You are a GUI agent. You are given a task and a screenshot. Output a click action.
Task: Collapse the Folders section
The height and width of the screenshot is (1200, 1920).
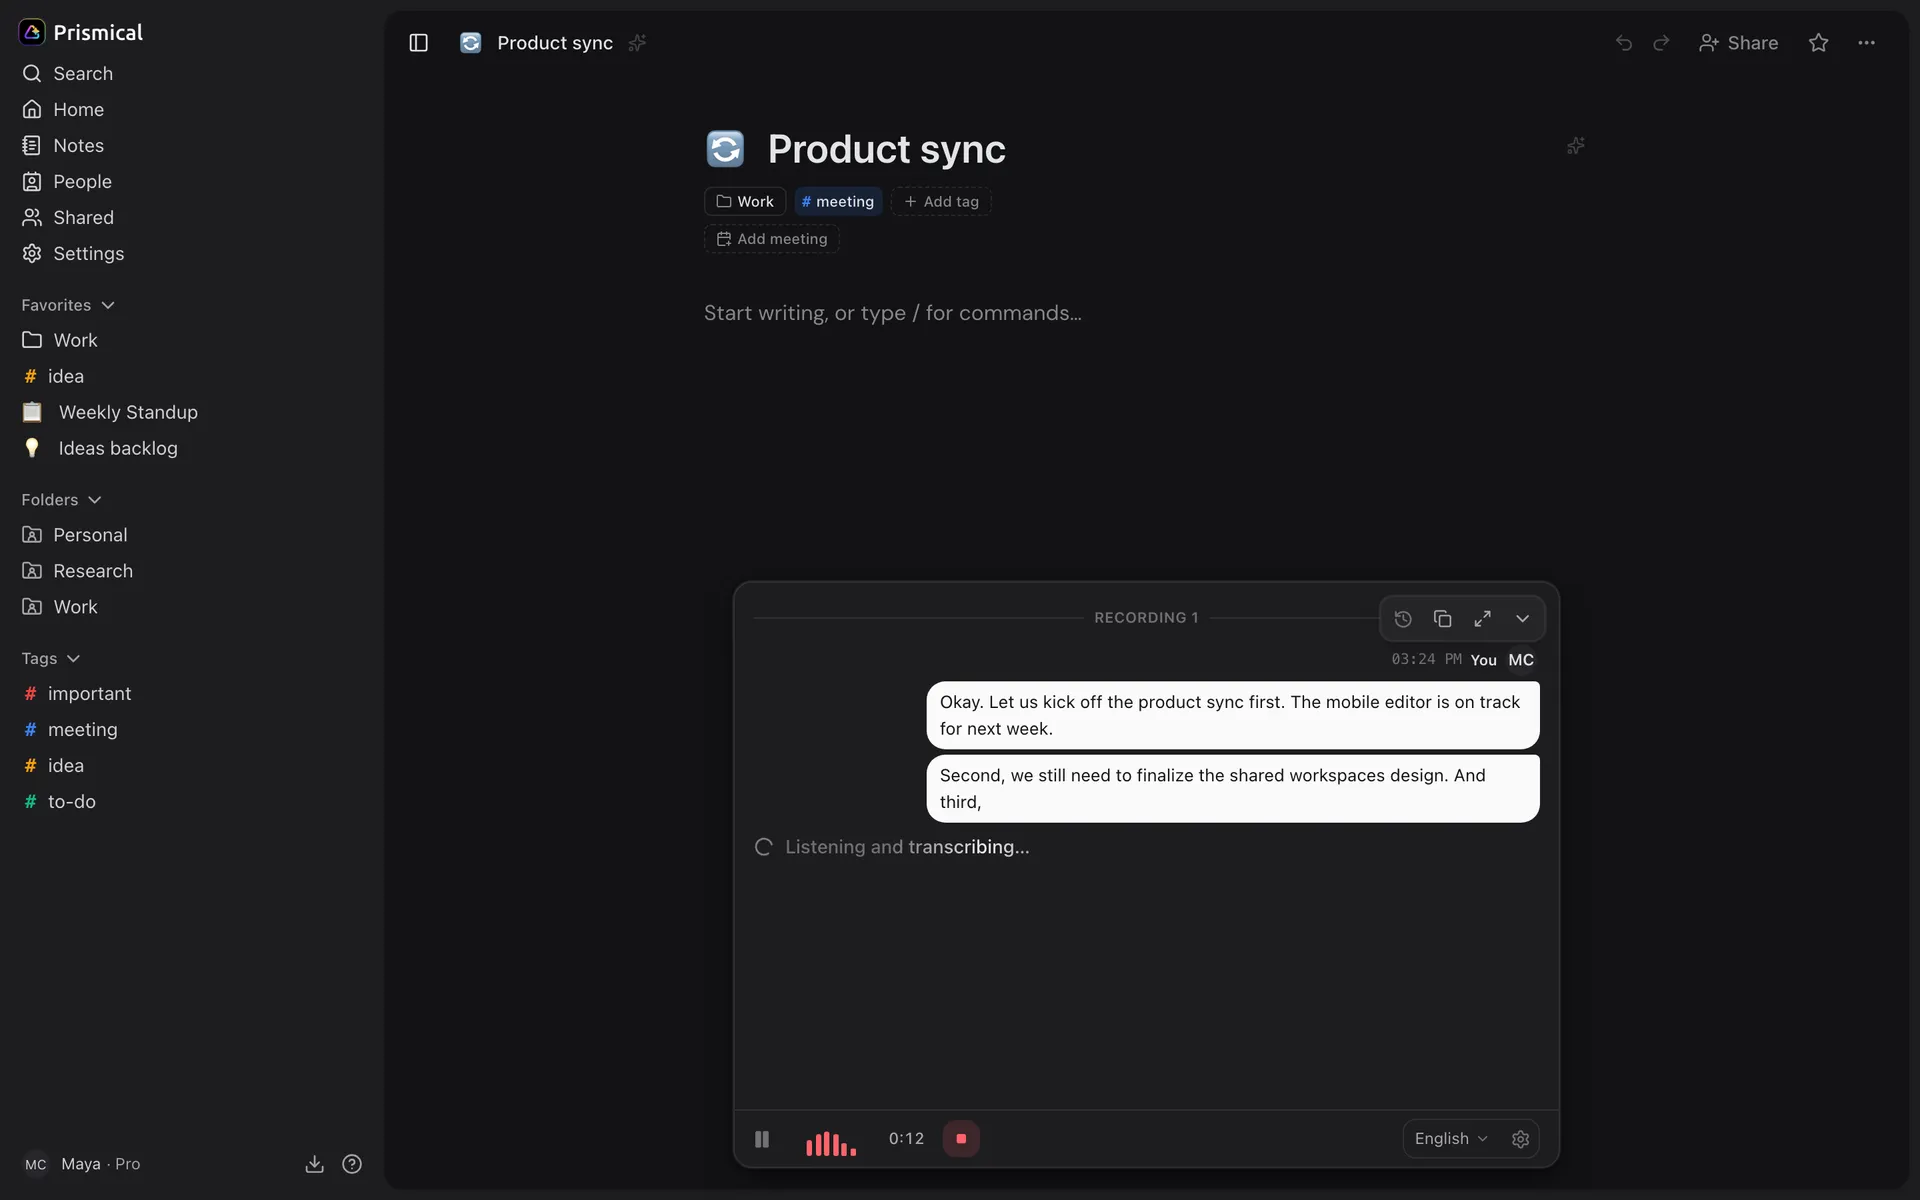coord(61,500)
